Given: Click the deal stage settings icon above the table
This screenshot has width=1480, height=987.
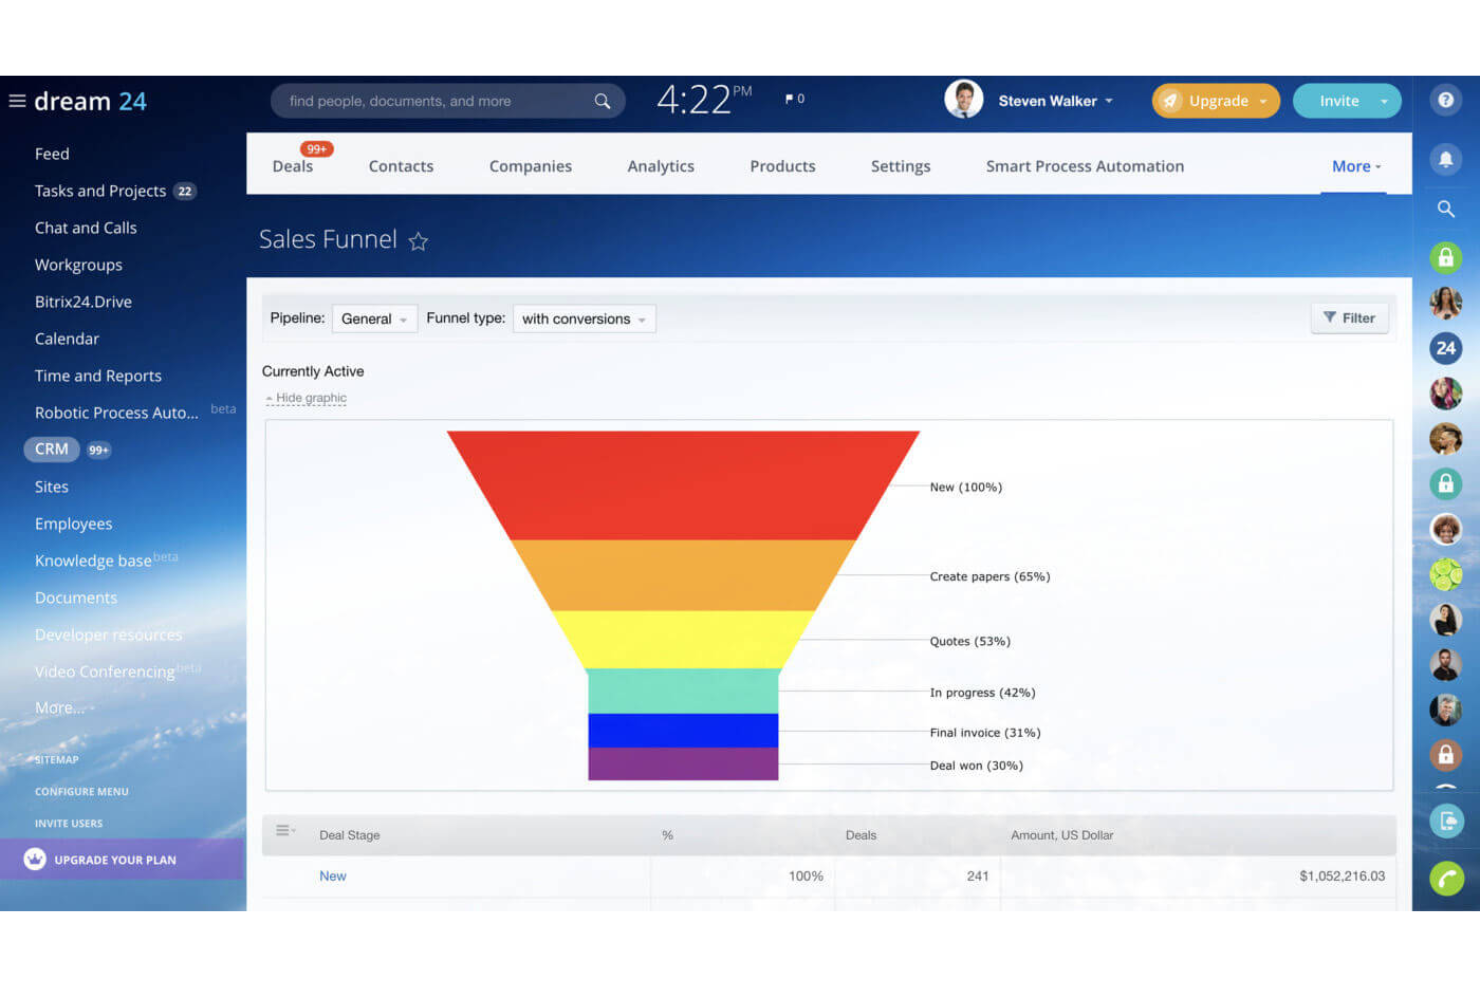Looking at the screenshot, I should (x=283, y=829).
